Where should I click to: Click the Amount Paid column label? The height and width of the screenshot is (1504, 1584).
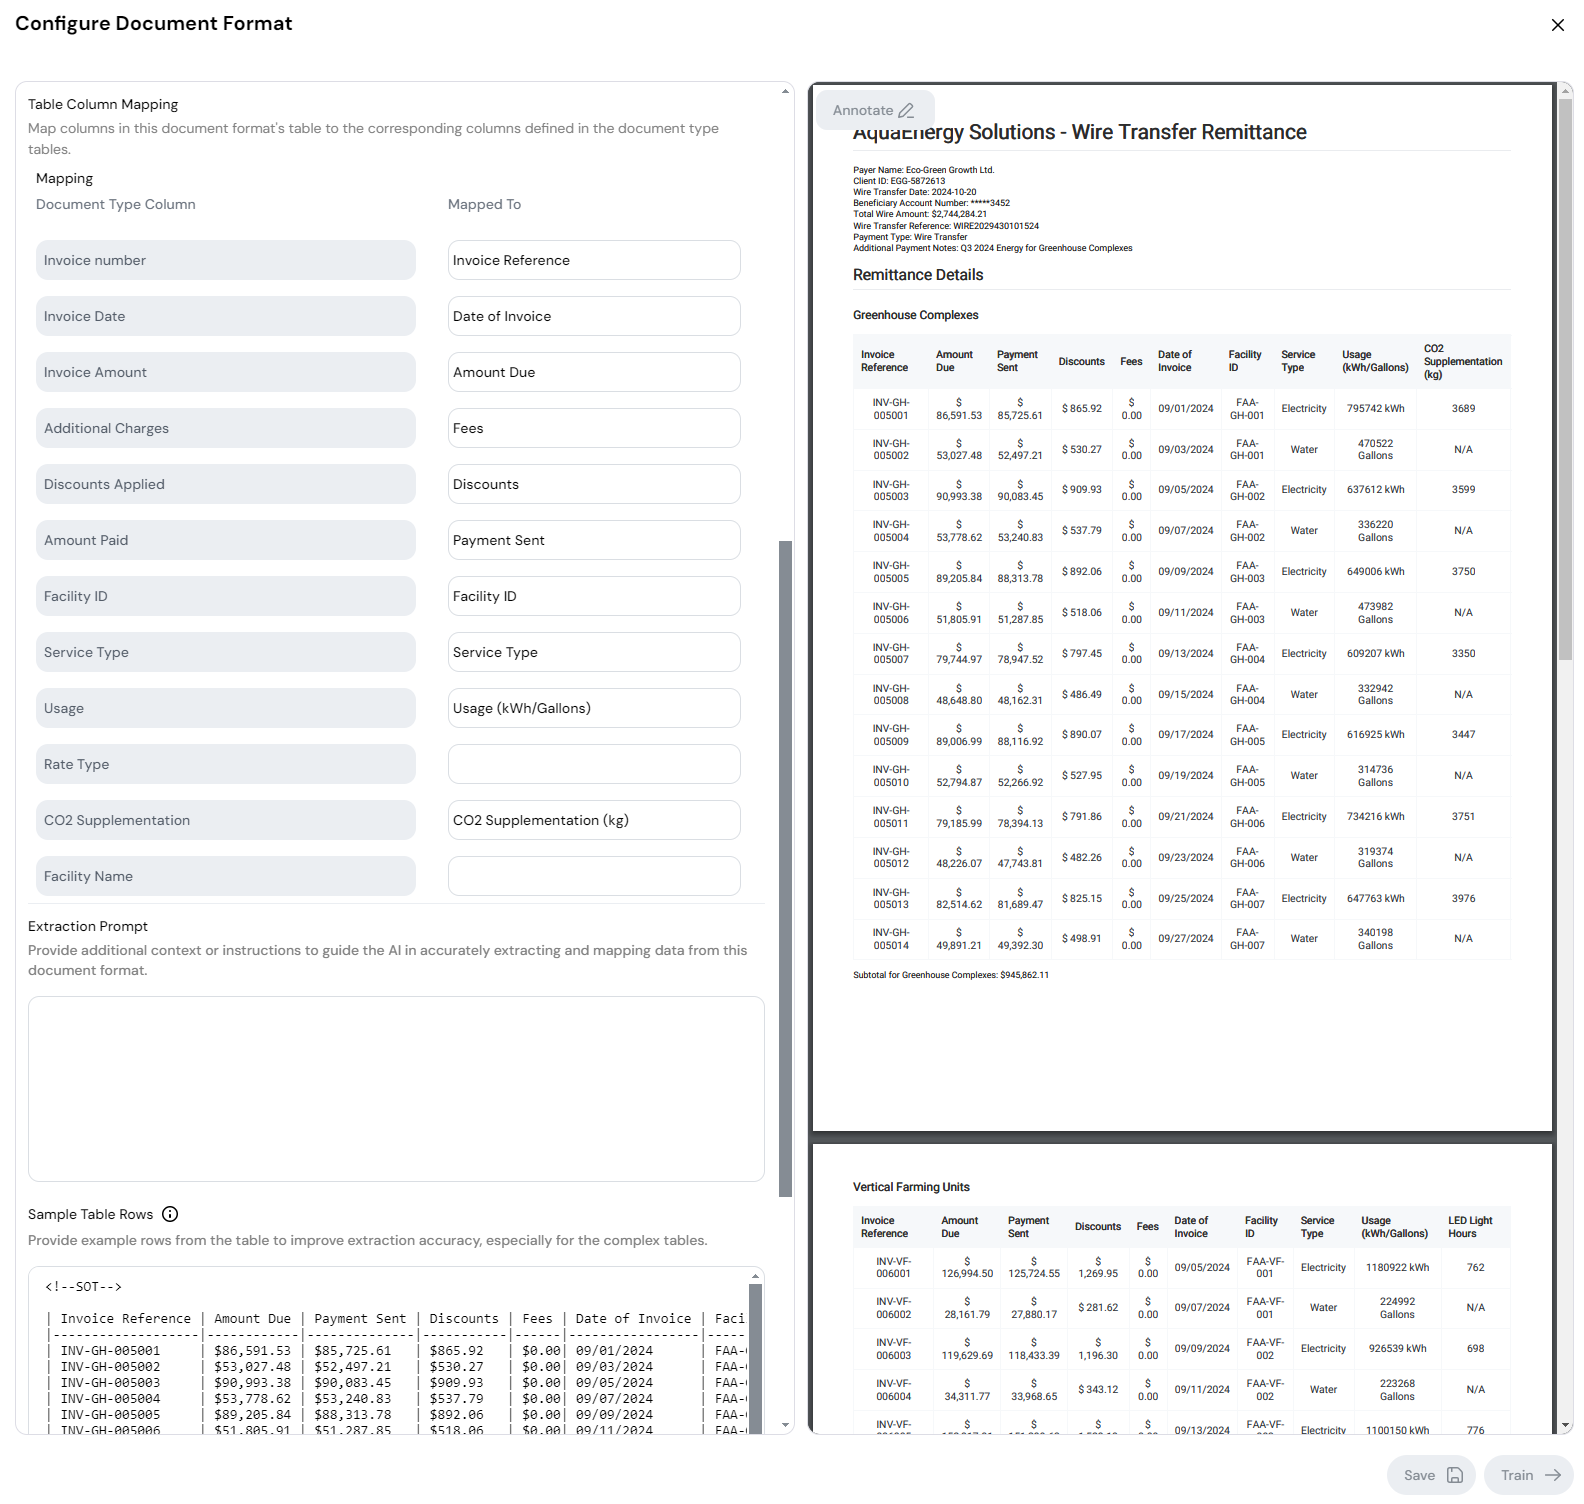tap(226, 540)
